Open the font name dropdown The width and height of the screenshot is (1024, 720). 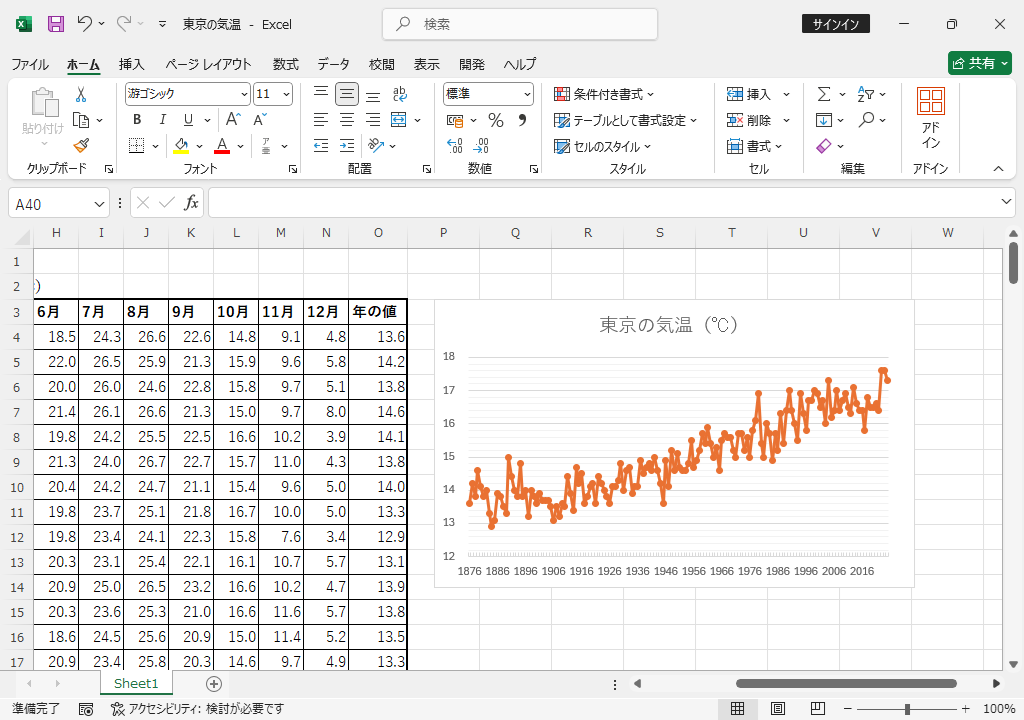click(x=244, y=94)
